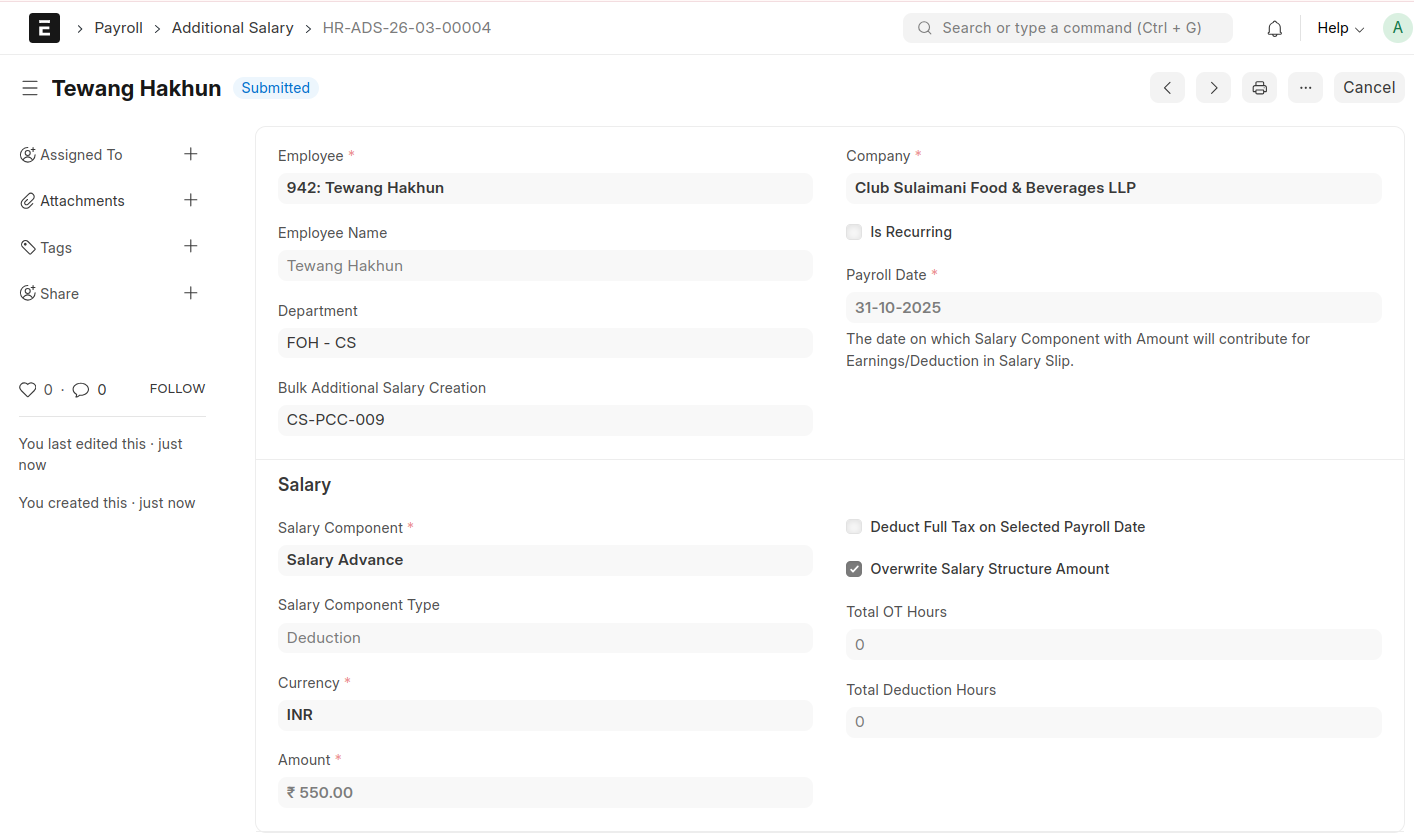Navigate to Payroll breadcrumb

click(x=119, y=28)
